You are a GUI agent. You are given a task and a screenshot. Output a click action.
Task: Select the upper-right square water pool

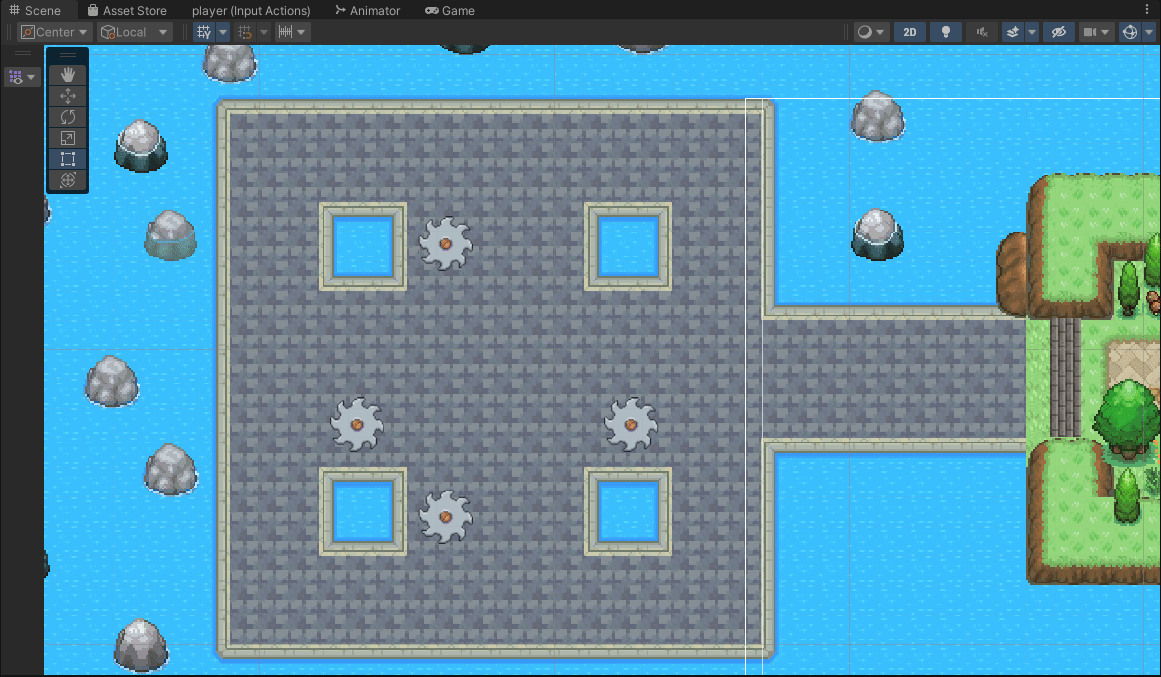click(x=628, y=247)
